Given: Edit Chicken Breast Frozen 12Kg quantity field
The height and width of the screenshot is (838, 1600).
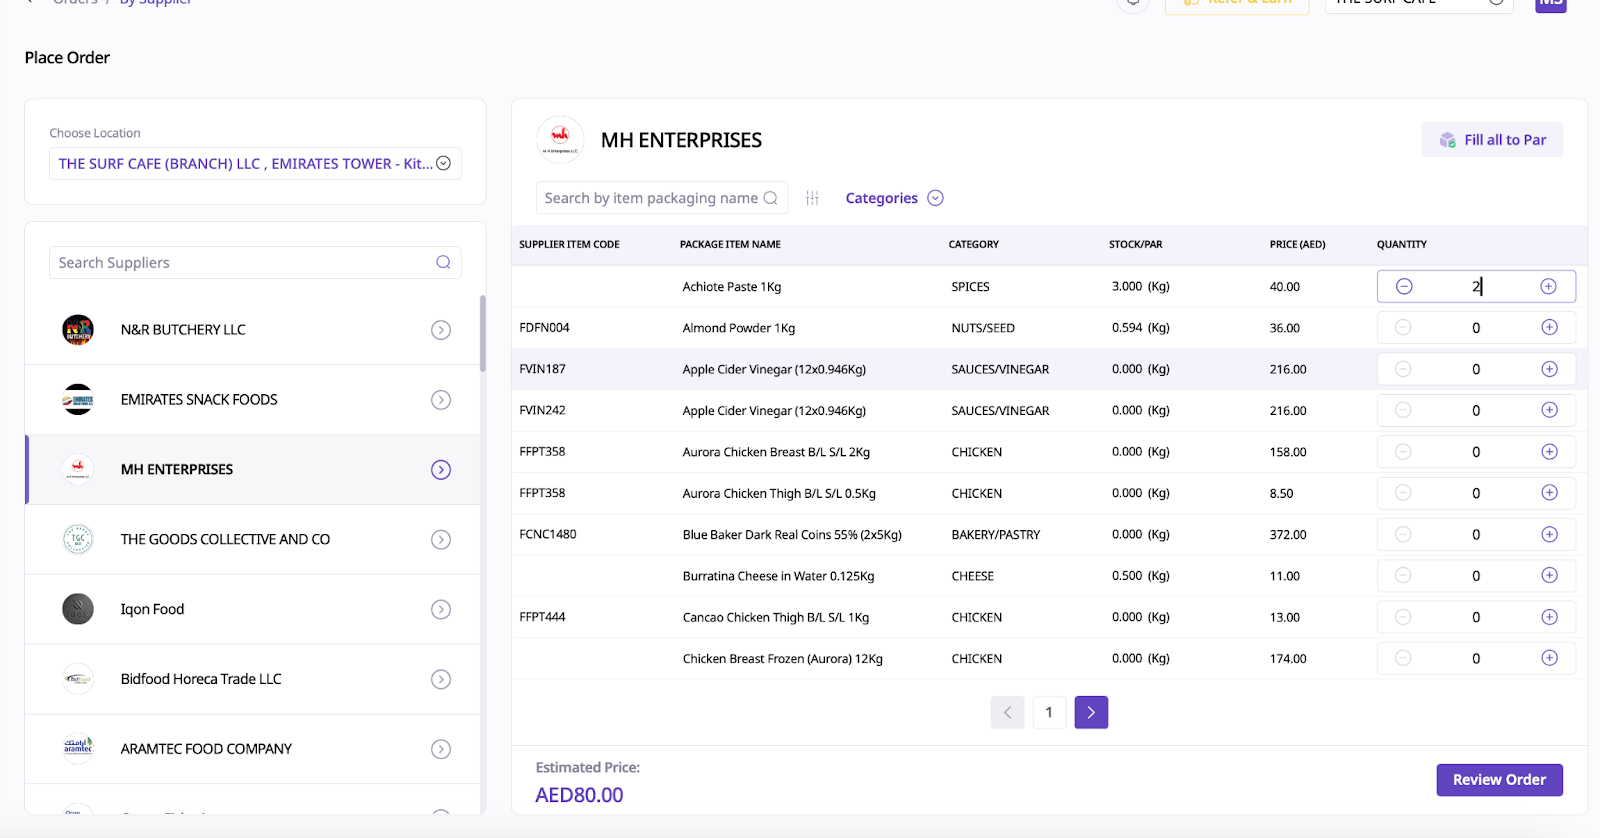Looking at the screenshot, I should (1476, 658).
